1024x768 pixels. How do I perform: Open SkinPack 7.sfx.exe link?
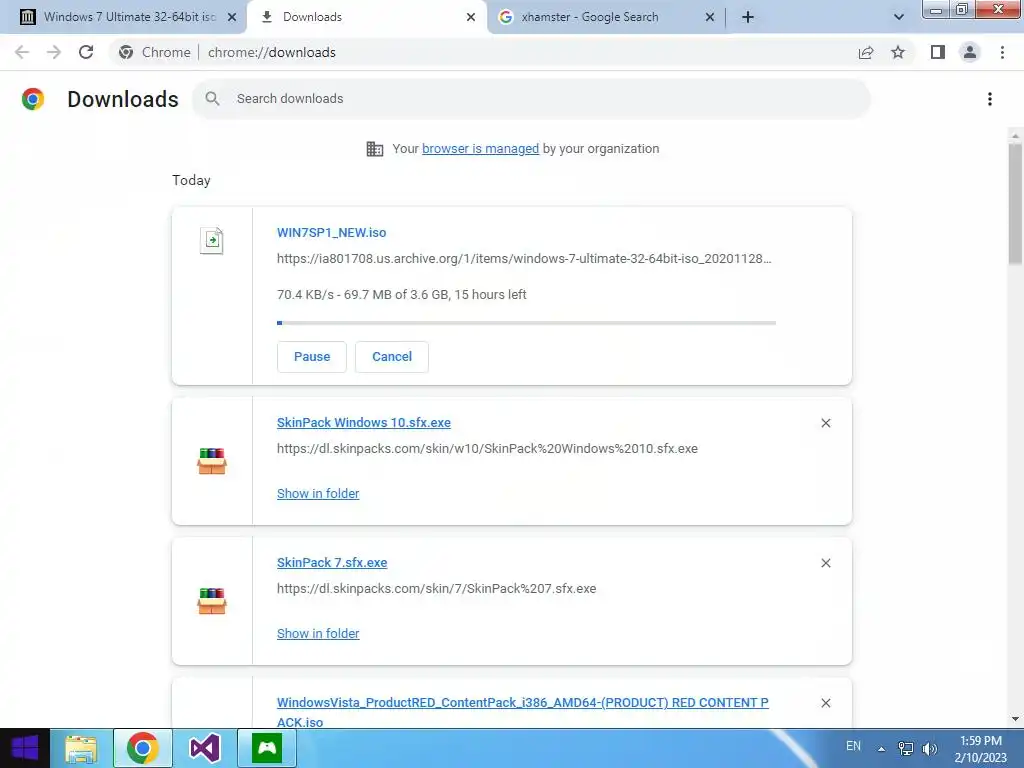[x=332, y=562]
